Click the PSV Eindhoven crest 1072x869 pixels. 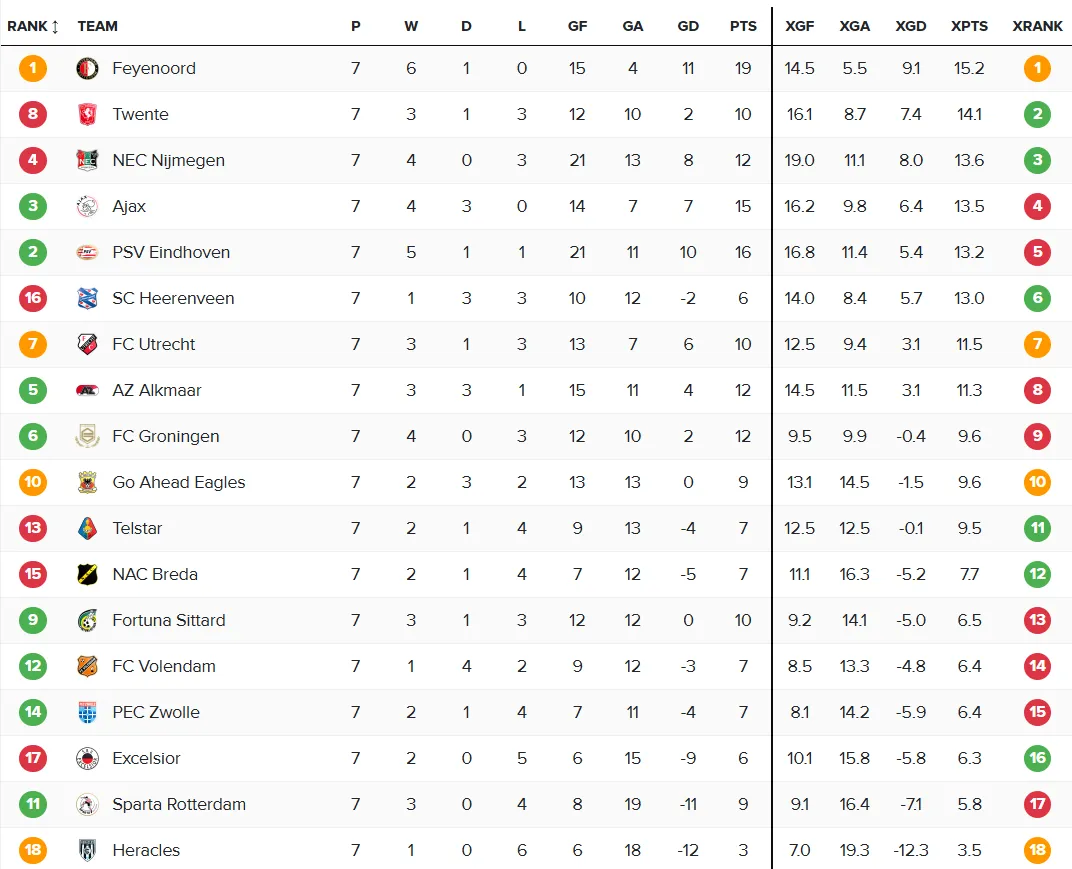click(x=88, y=252)
